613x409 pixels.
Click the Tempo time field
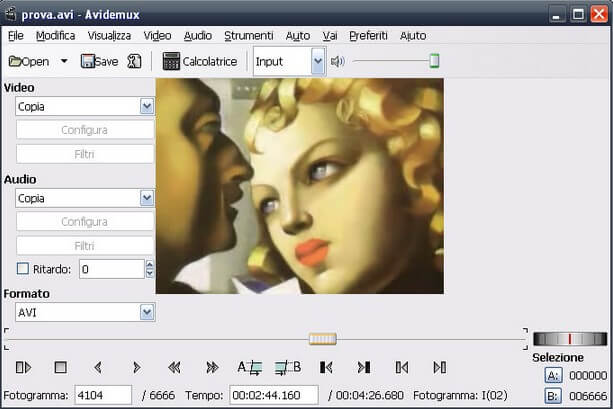coord(274,395)
